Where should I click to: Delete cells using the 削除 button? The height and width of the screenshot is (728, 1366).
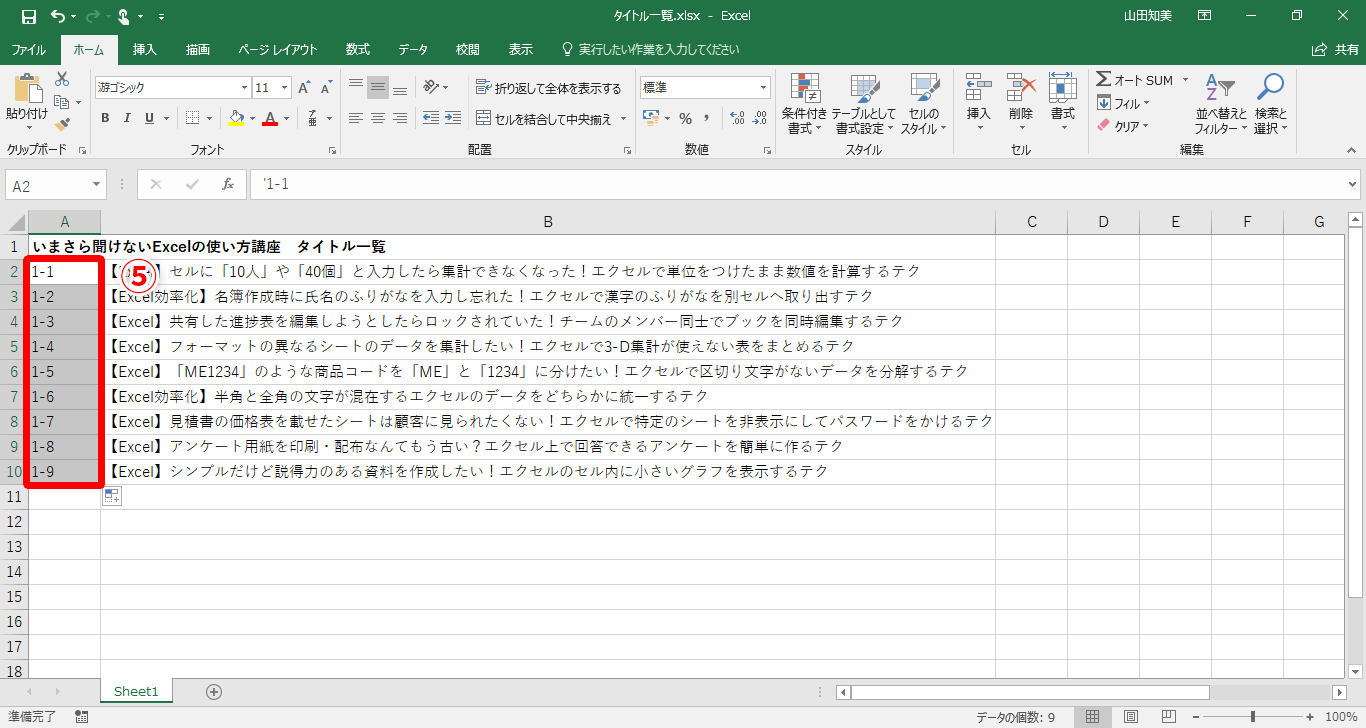[1020, 101]
